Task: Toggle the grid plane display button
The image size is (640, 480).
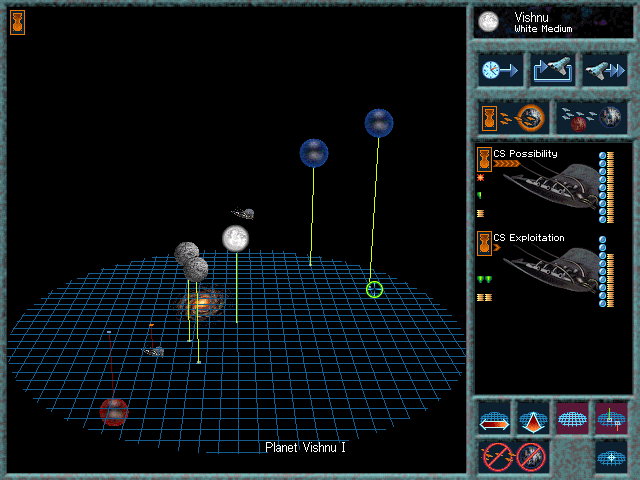Action: pos(572,419)
